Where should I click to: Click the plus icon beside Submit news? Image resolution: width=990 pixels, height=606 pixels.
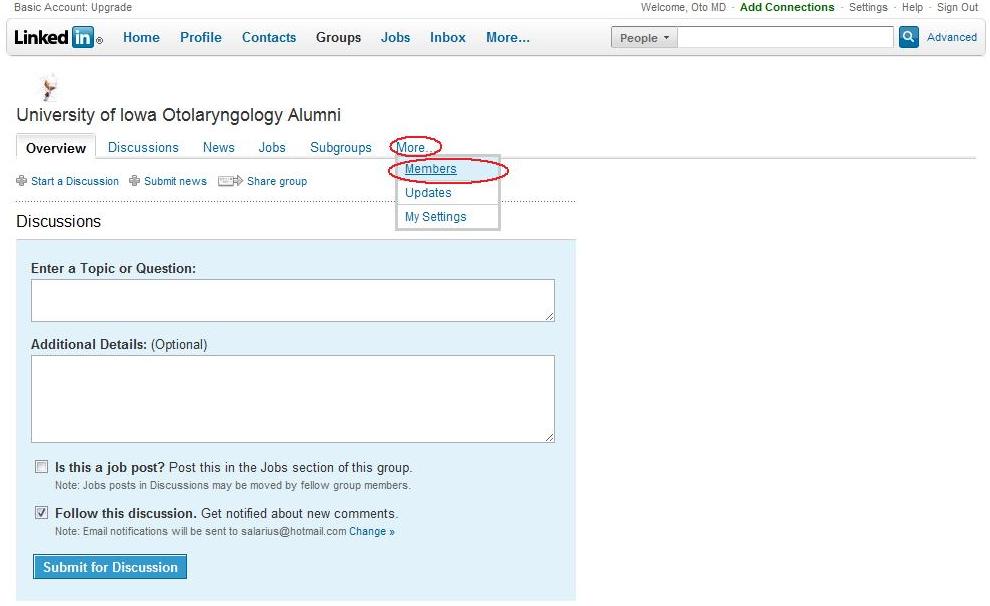134,181
